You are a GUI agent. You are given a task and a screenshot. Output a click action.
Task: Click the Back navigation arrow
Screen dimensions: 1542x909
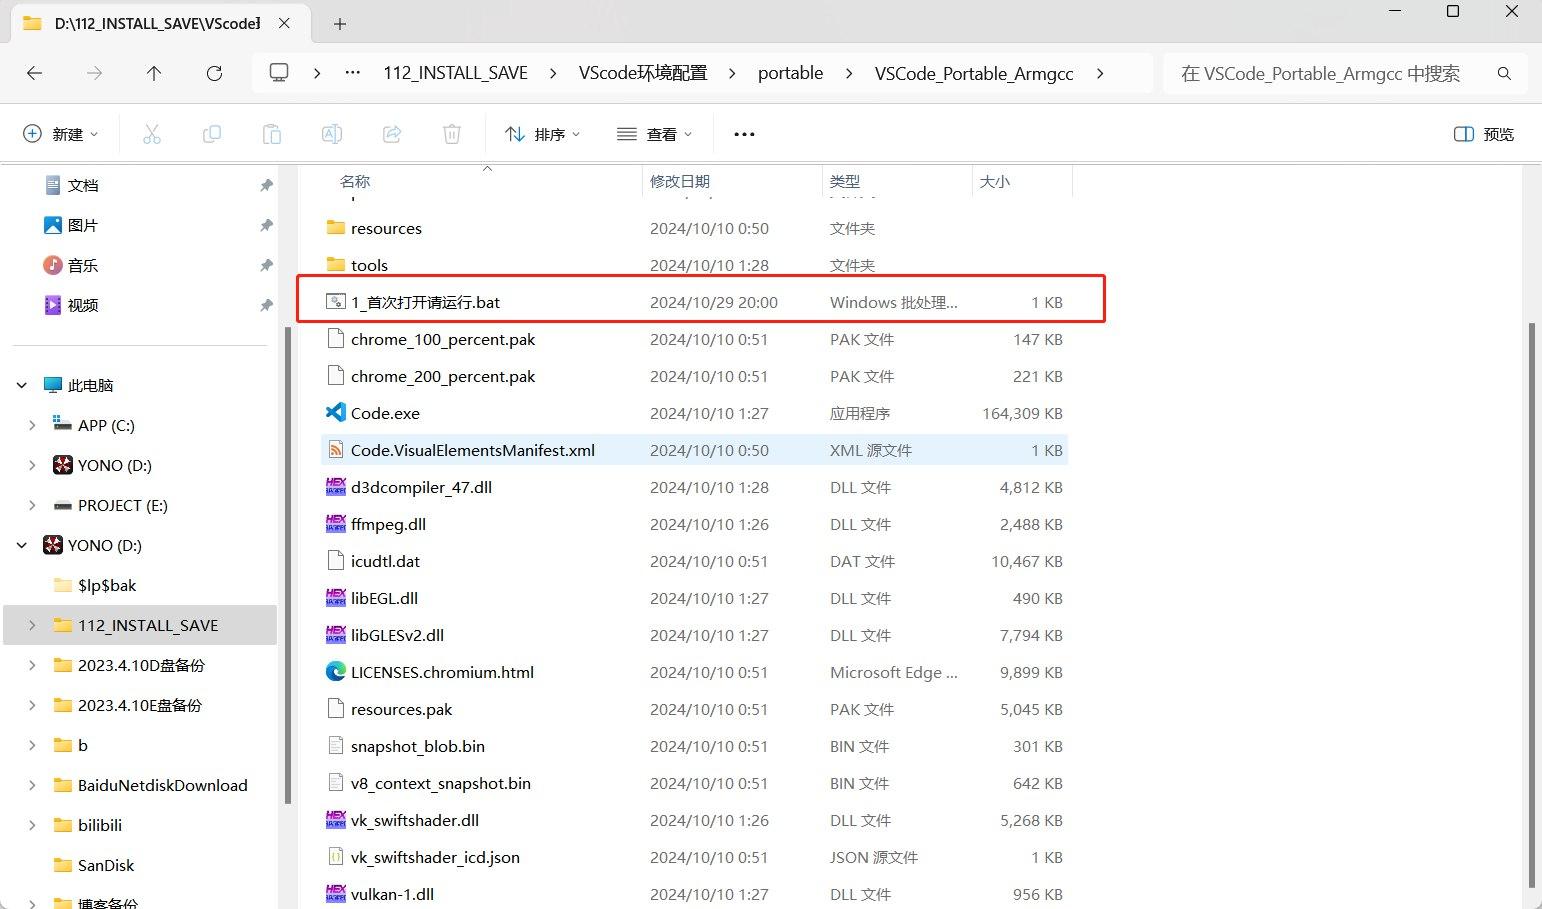point(35,73)
